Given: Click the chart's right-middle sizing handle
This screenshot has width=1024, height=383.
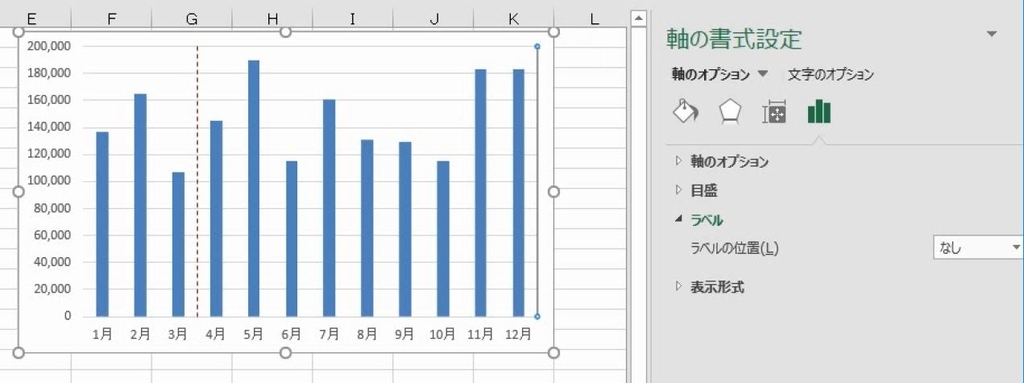Looking at the screenshot, I should click(554, 192).
